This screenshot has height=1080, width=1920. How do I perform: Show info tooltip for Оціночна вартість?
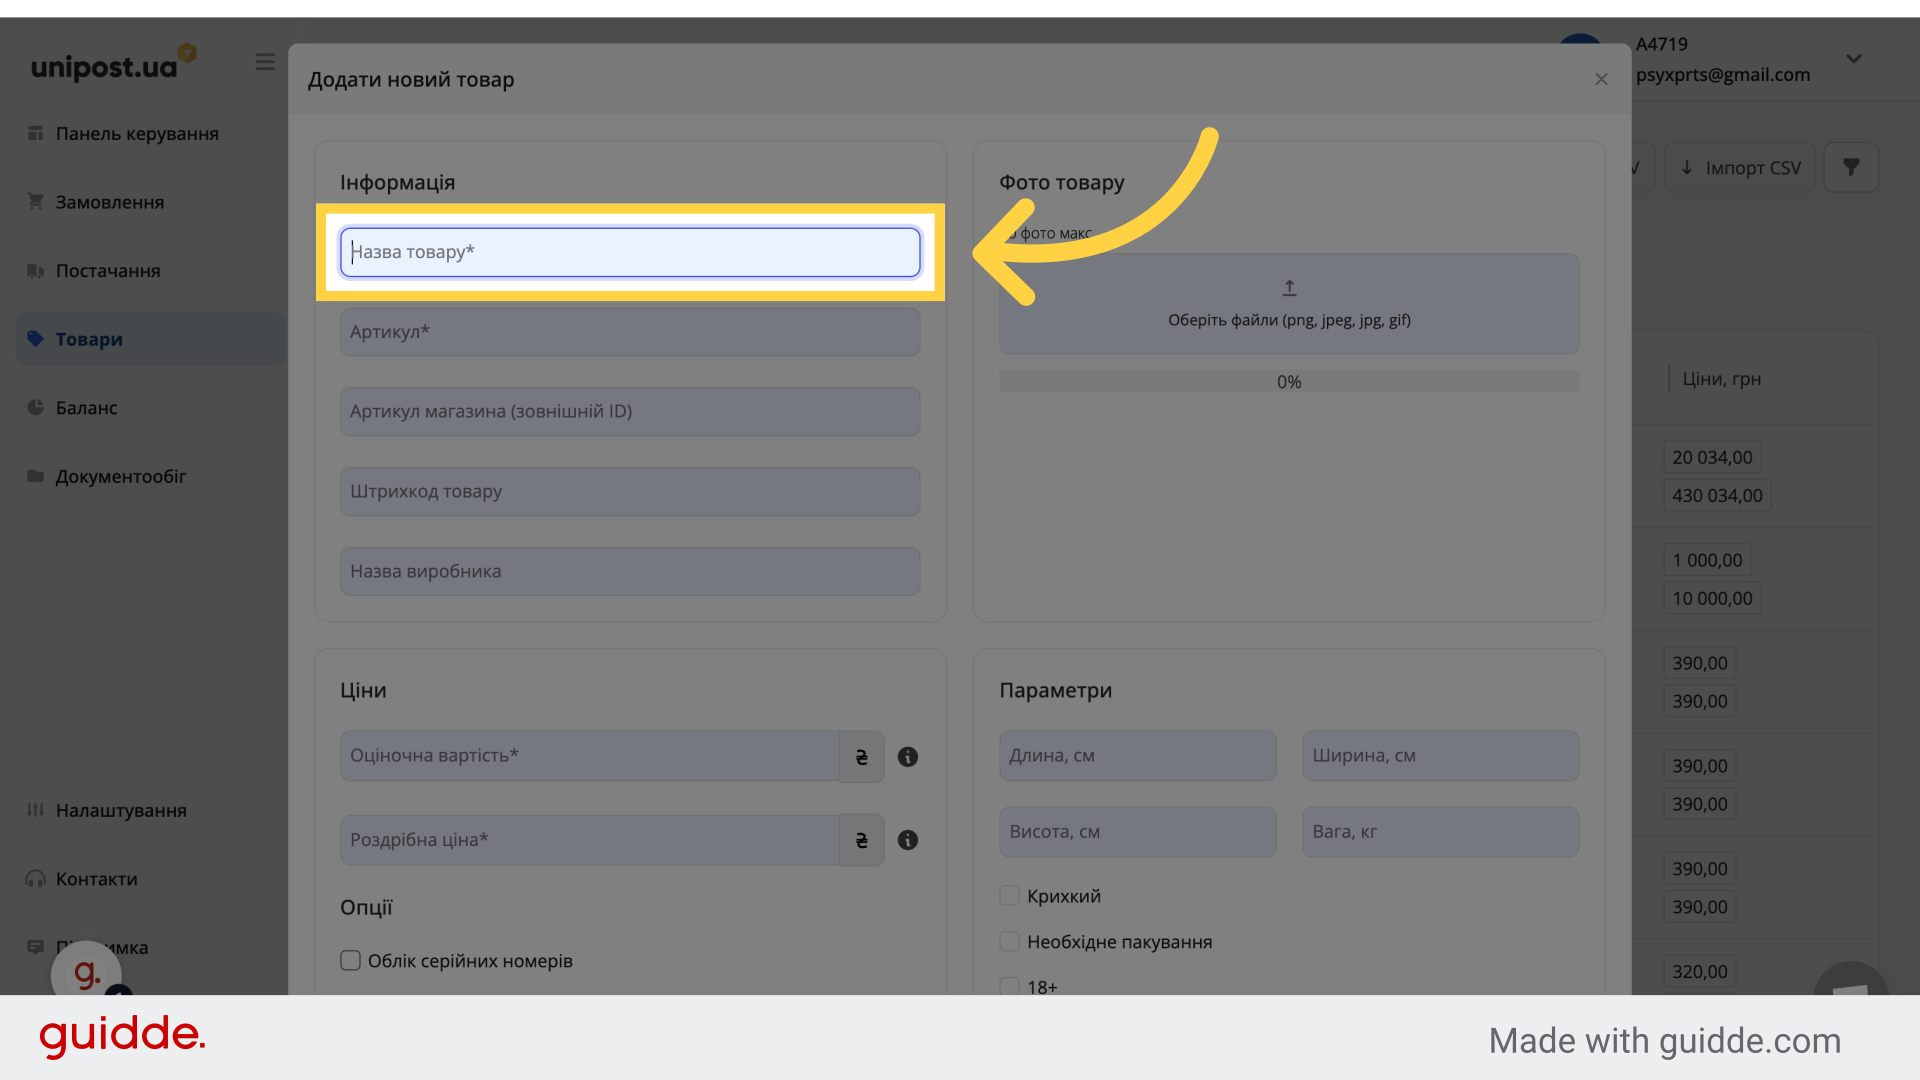[908, 757]
